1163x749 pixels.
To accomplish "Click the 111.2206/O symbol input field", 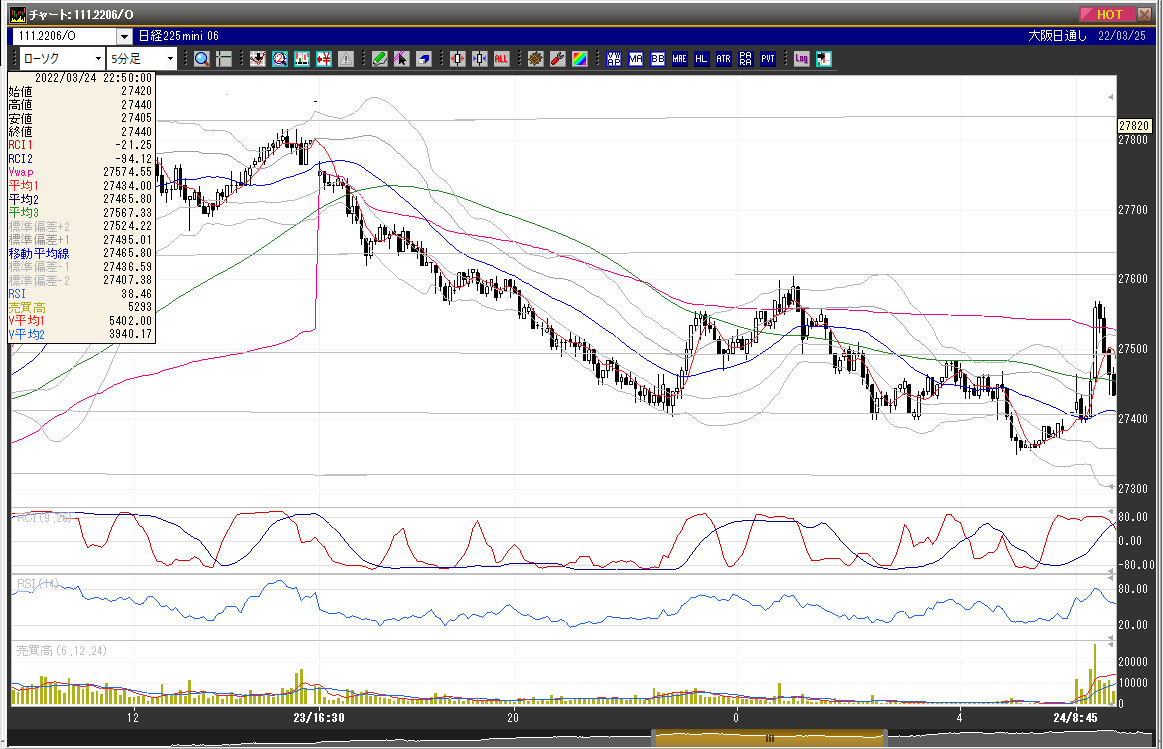I will click(65, 36).
